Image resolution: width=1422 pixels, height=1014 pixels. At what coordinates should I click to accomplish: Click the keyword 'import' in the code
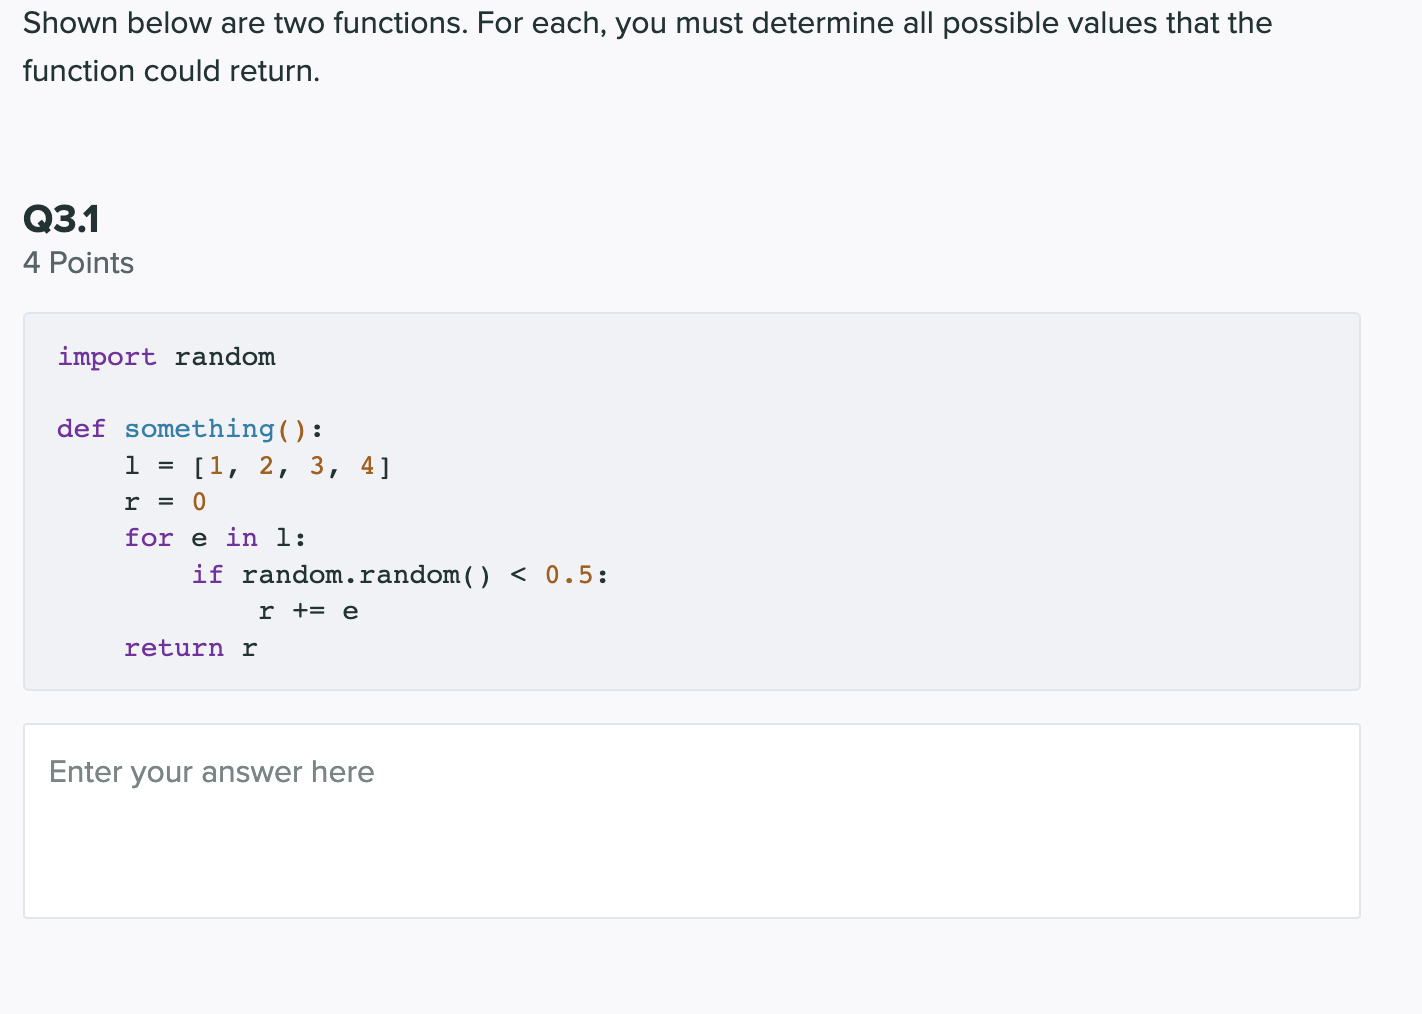pyautogui.click(x=106, y=357)
